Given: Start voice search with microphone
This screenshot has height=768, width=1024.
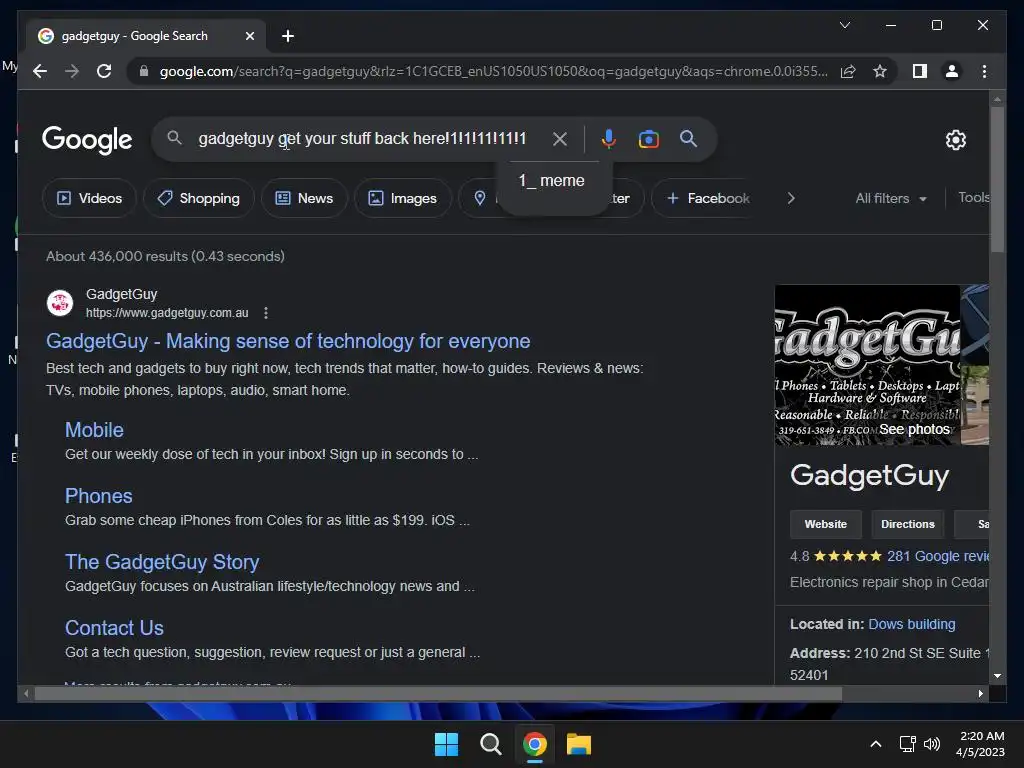Looking at the screenshot, I should point(609,138).
